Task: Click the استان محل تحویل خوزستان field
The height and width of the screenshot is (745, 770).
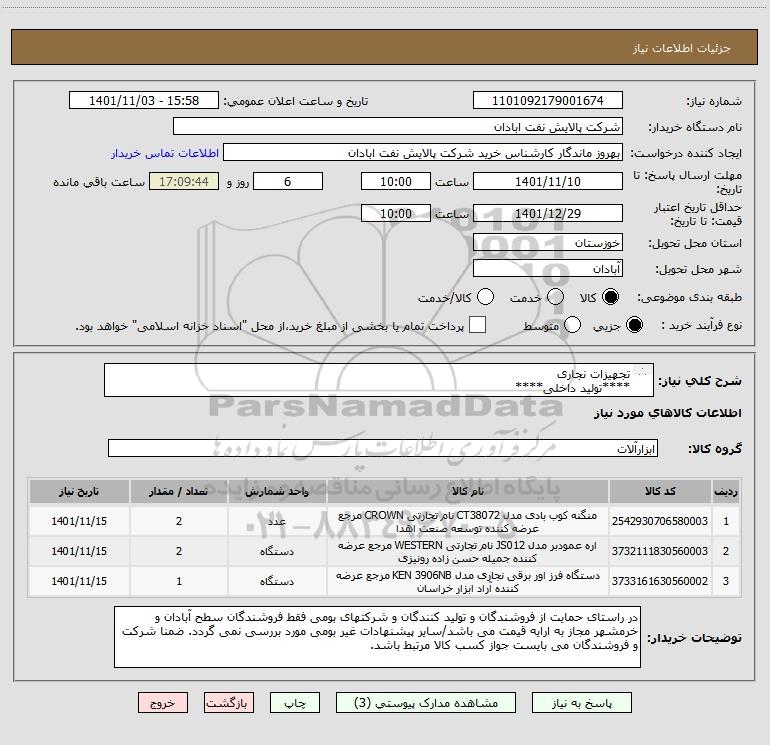Action: (x=548, y=243)
